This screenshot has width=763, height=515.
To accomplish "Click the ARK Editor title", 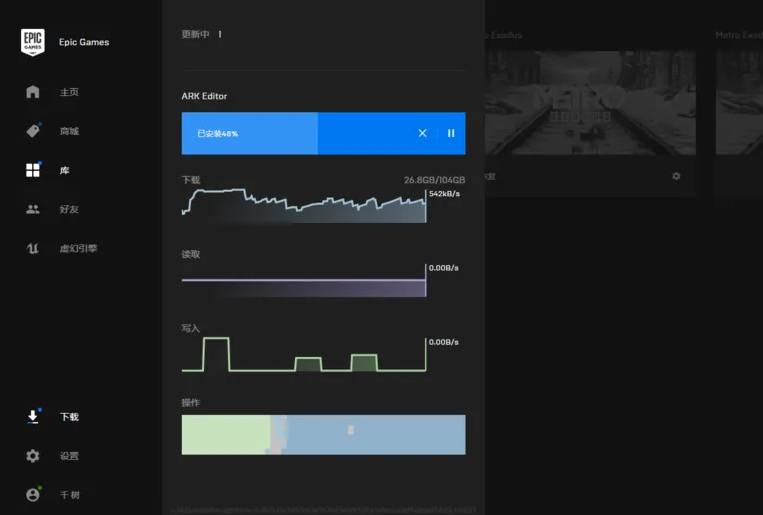I will (204, 96).
